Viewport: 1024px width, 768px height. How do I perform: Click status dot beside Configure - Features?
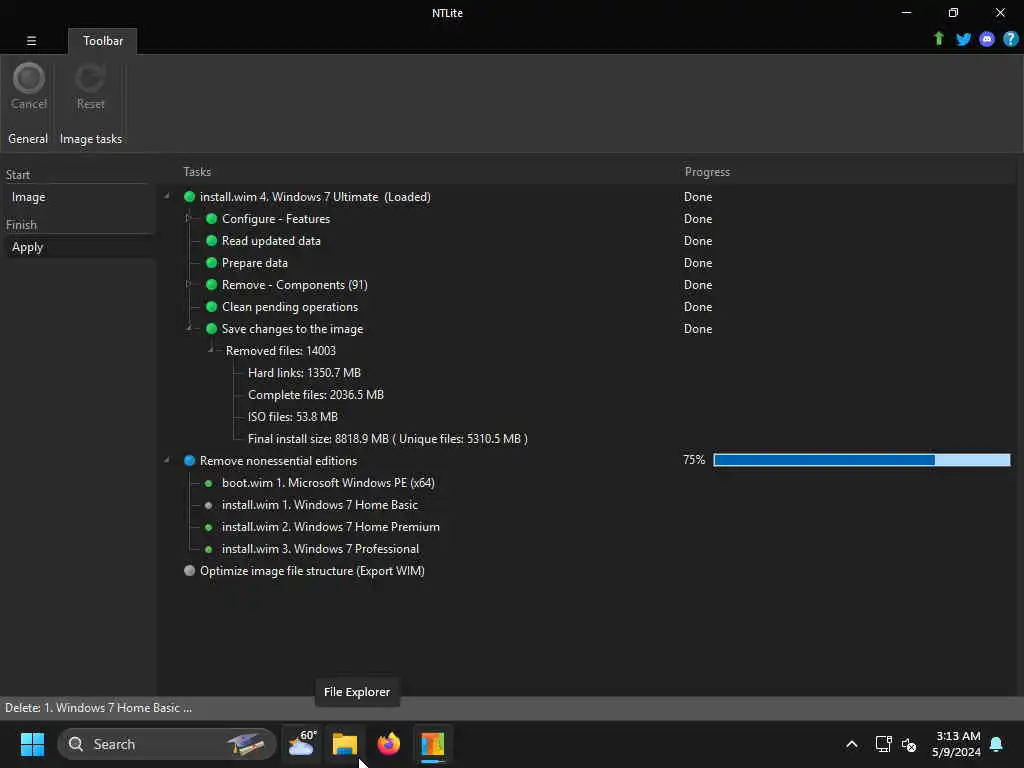point(211,219)
